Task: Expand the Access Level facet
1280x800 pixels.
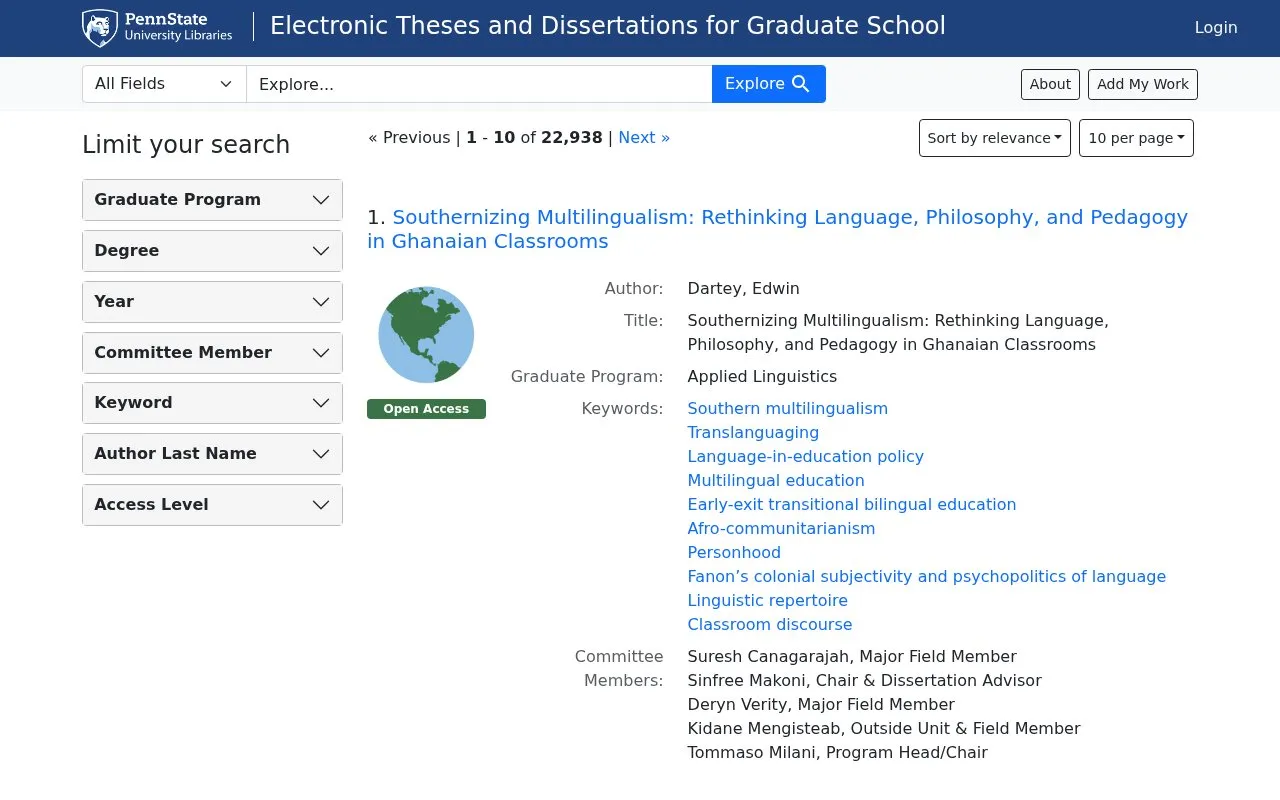Action: (212, 505)
